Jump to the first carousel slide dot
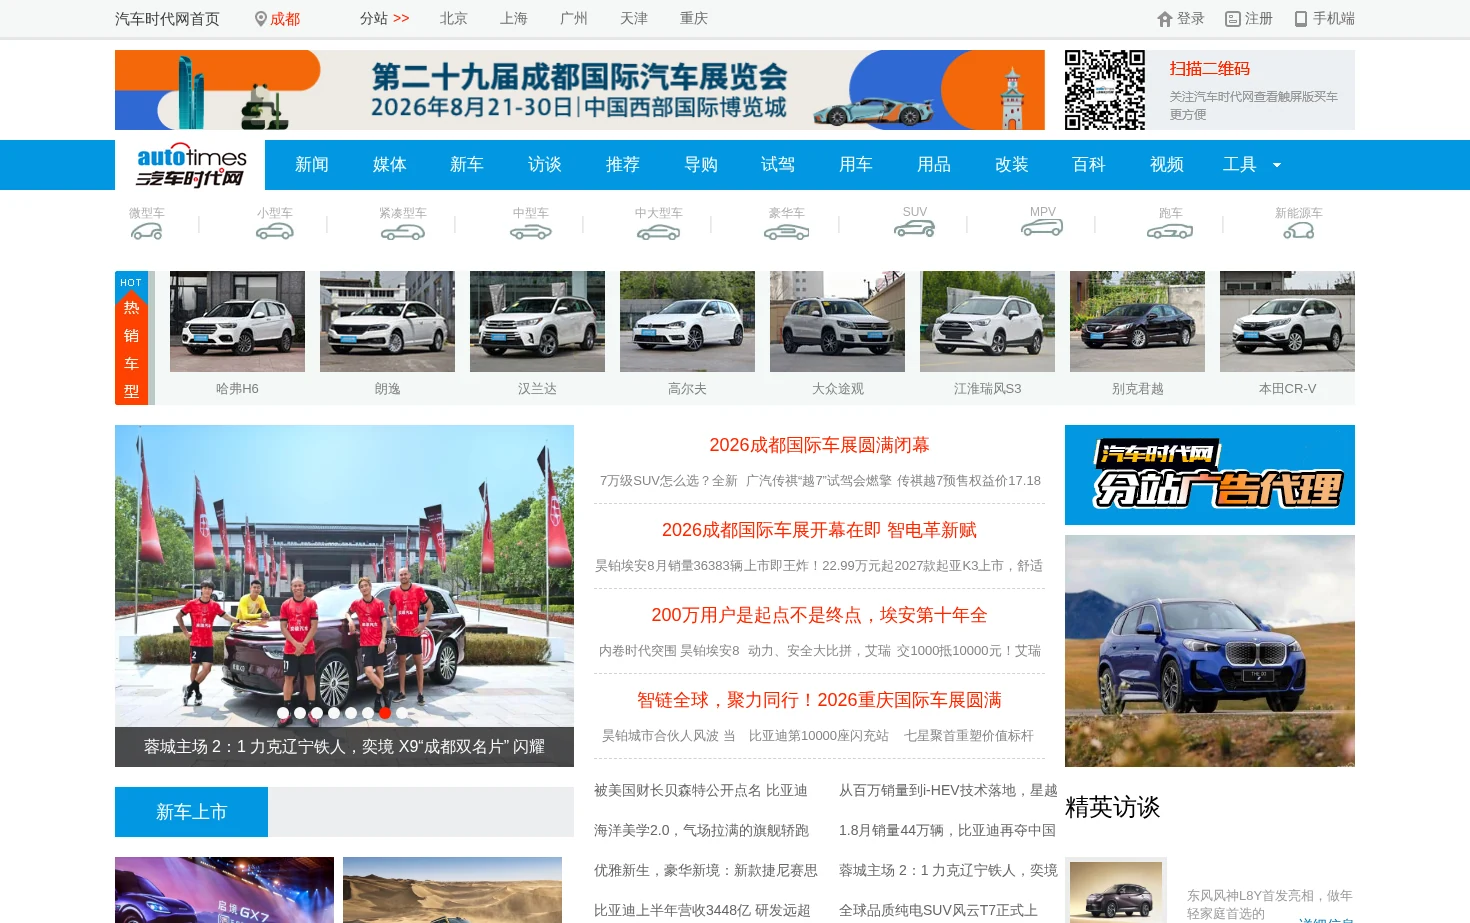Image resolution: width=1470 pixels, height=923 pixels. (x=283, y=713)
